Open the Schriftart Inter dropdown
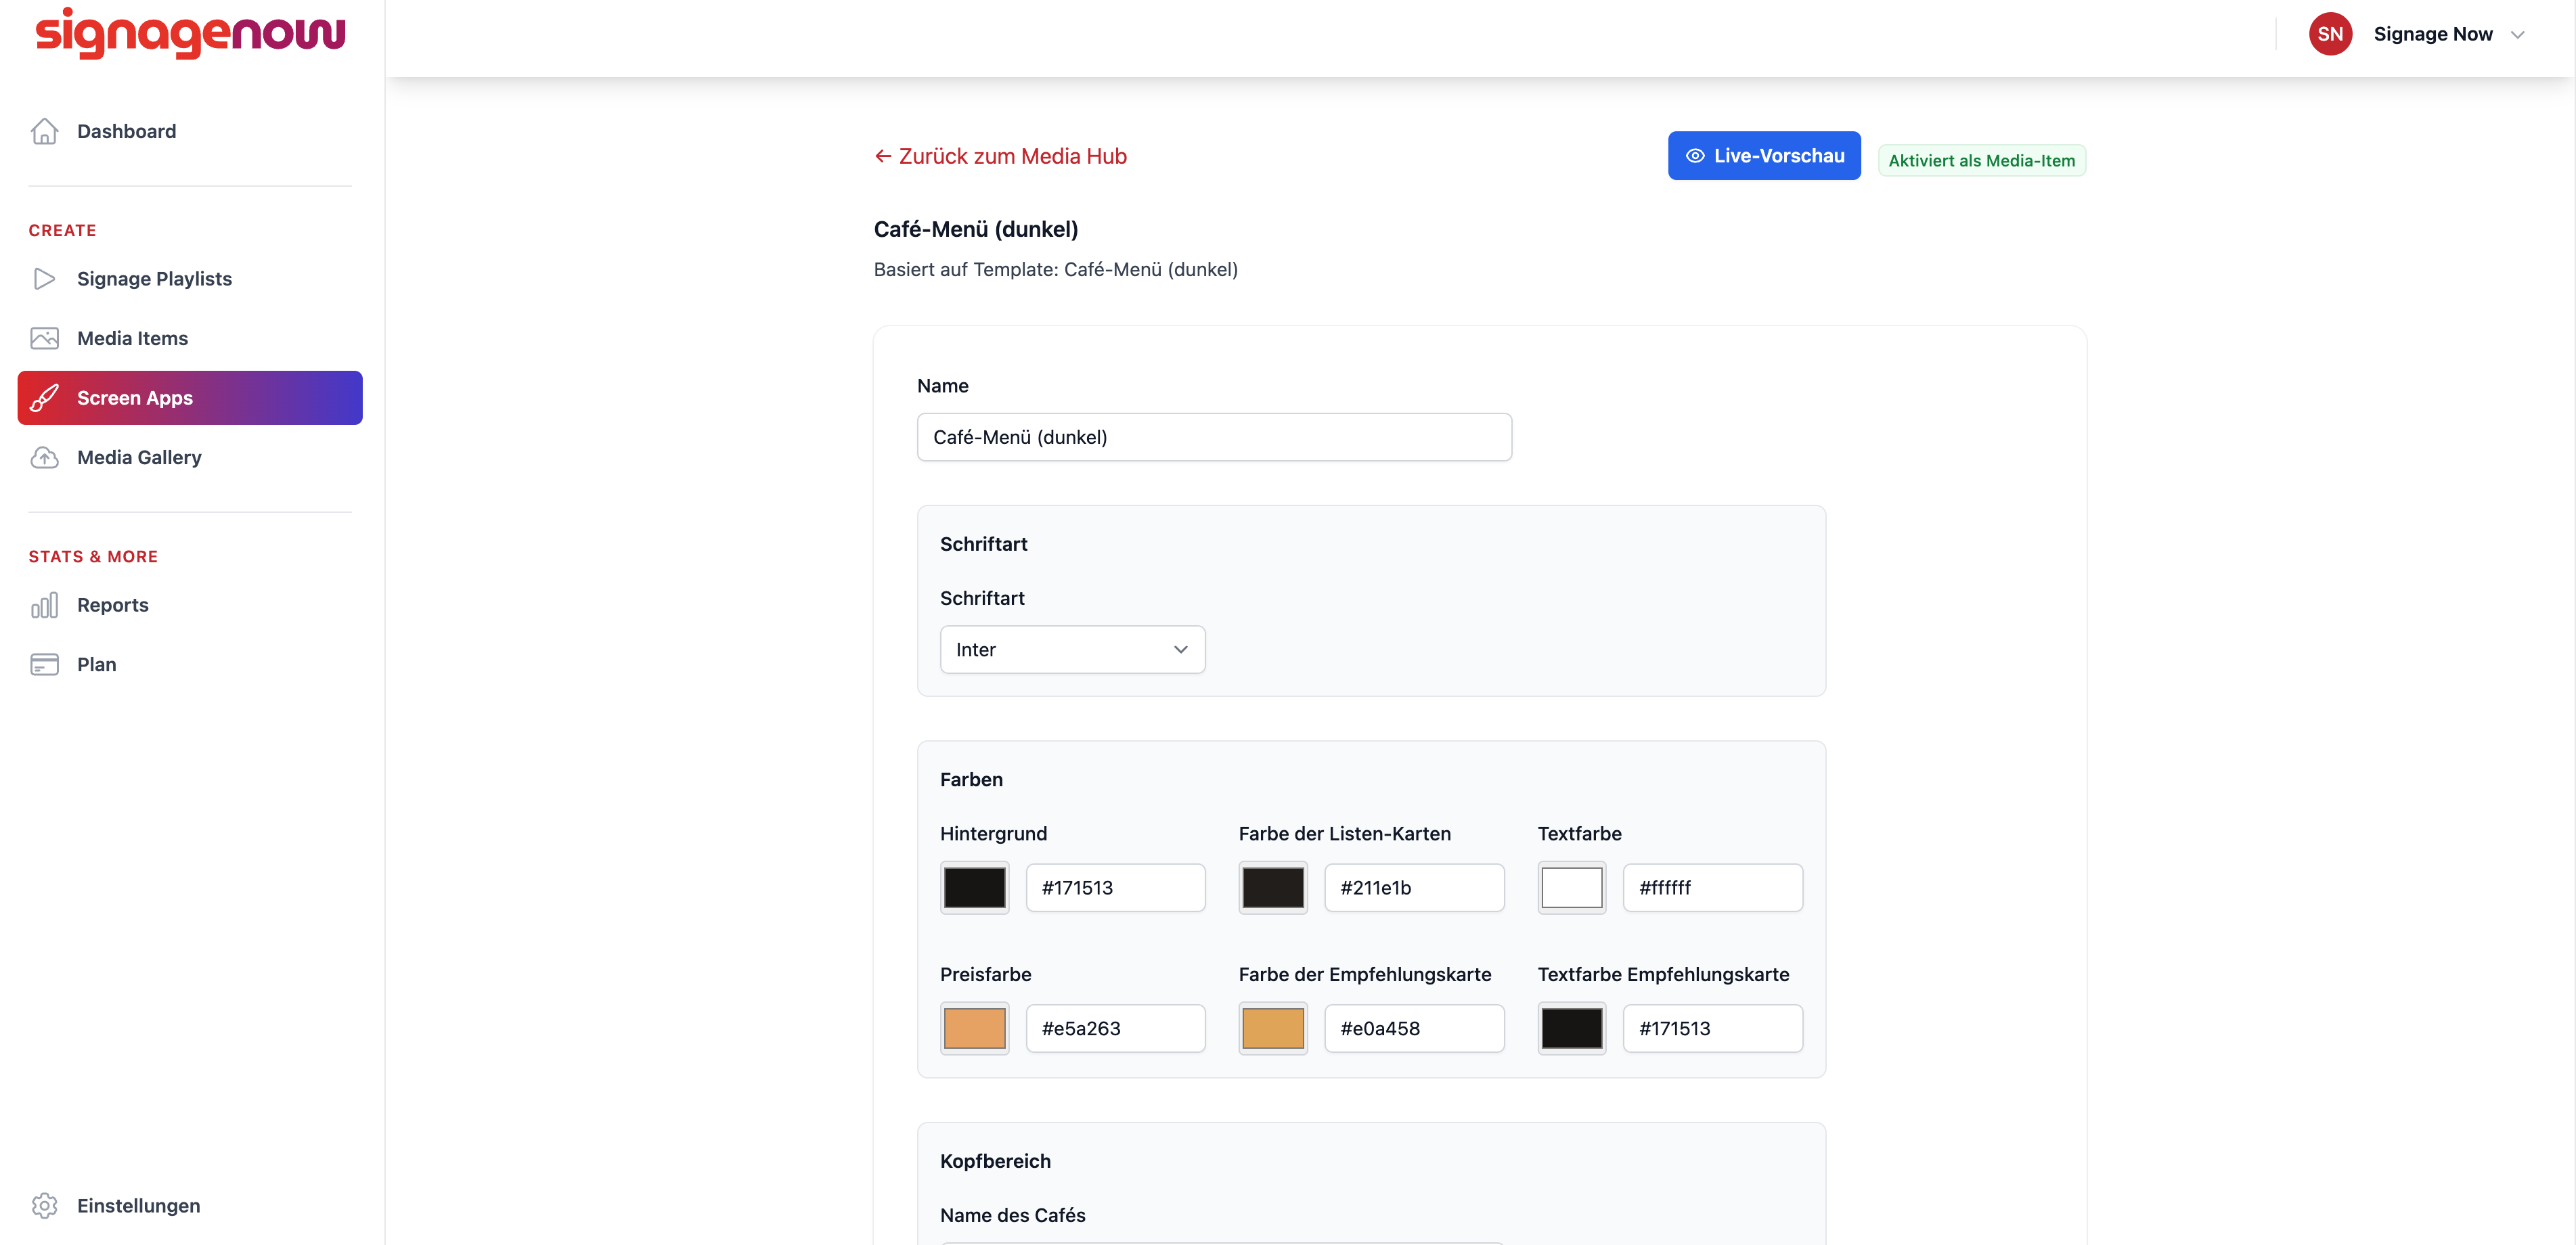The image size is (2576, 1245). click(1072, 650)
